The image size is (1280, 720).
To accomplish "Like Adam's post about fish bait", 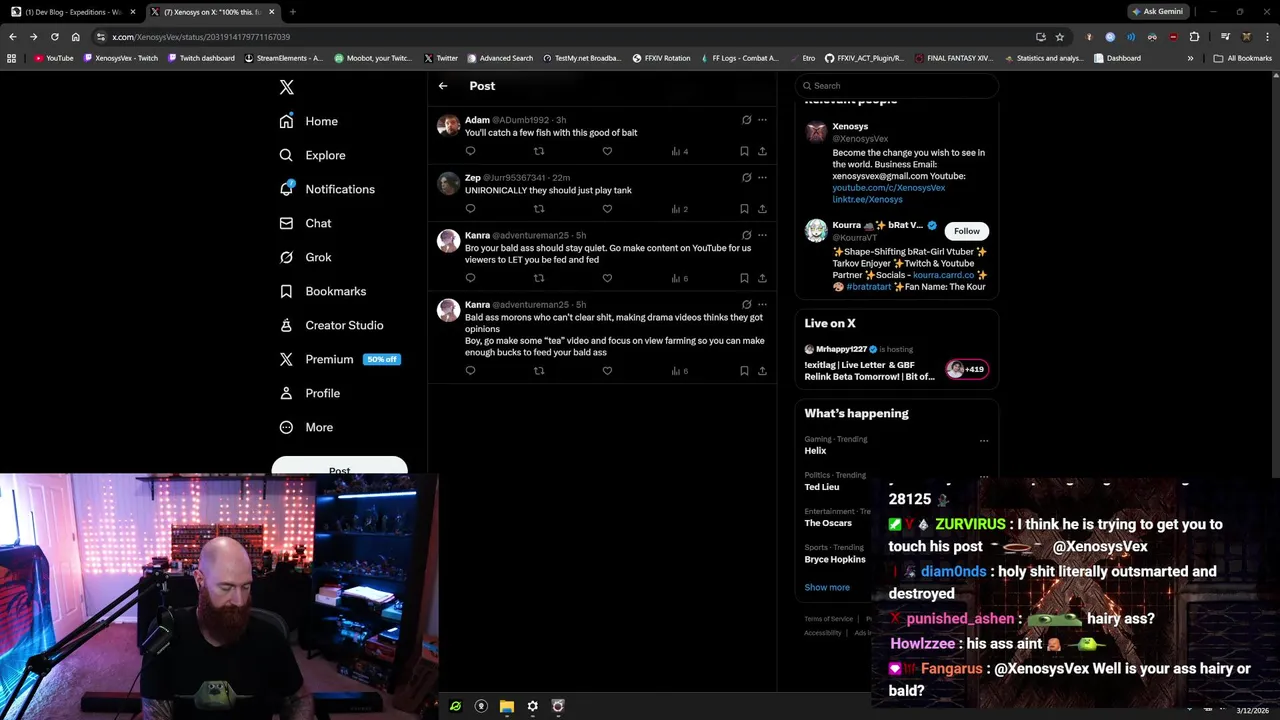I will click(x=607, y=151).
